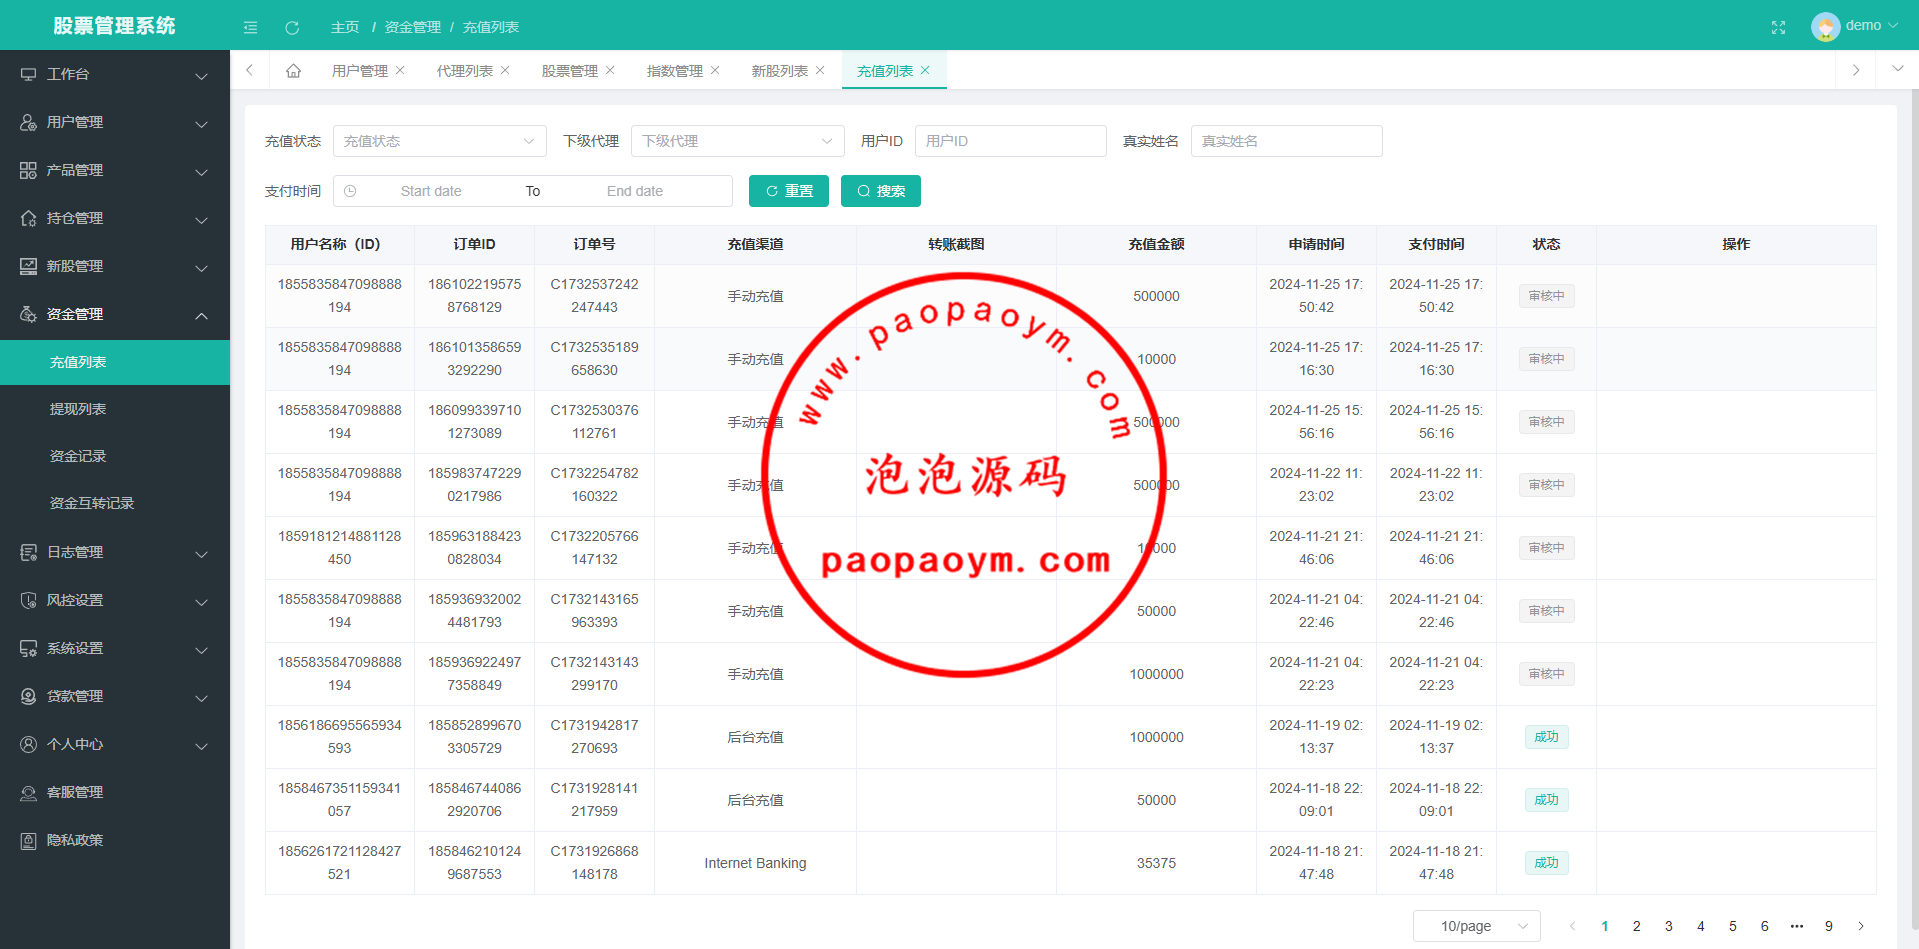Image resolution: width=1919 pixels, height=949 pixels.
Task: Open 提现列表 in the sidebar
Action: point(115,409)
